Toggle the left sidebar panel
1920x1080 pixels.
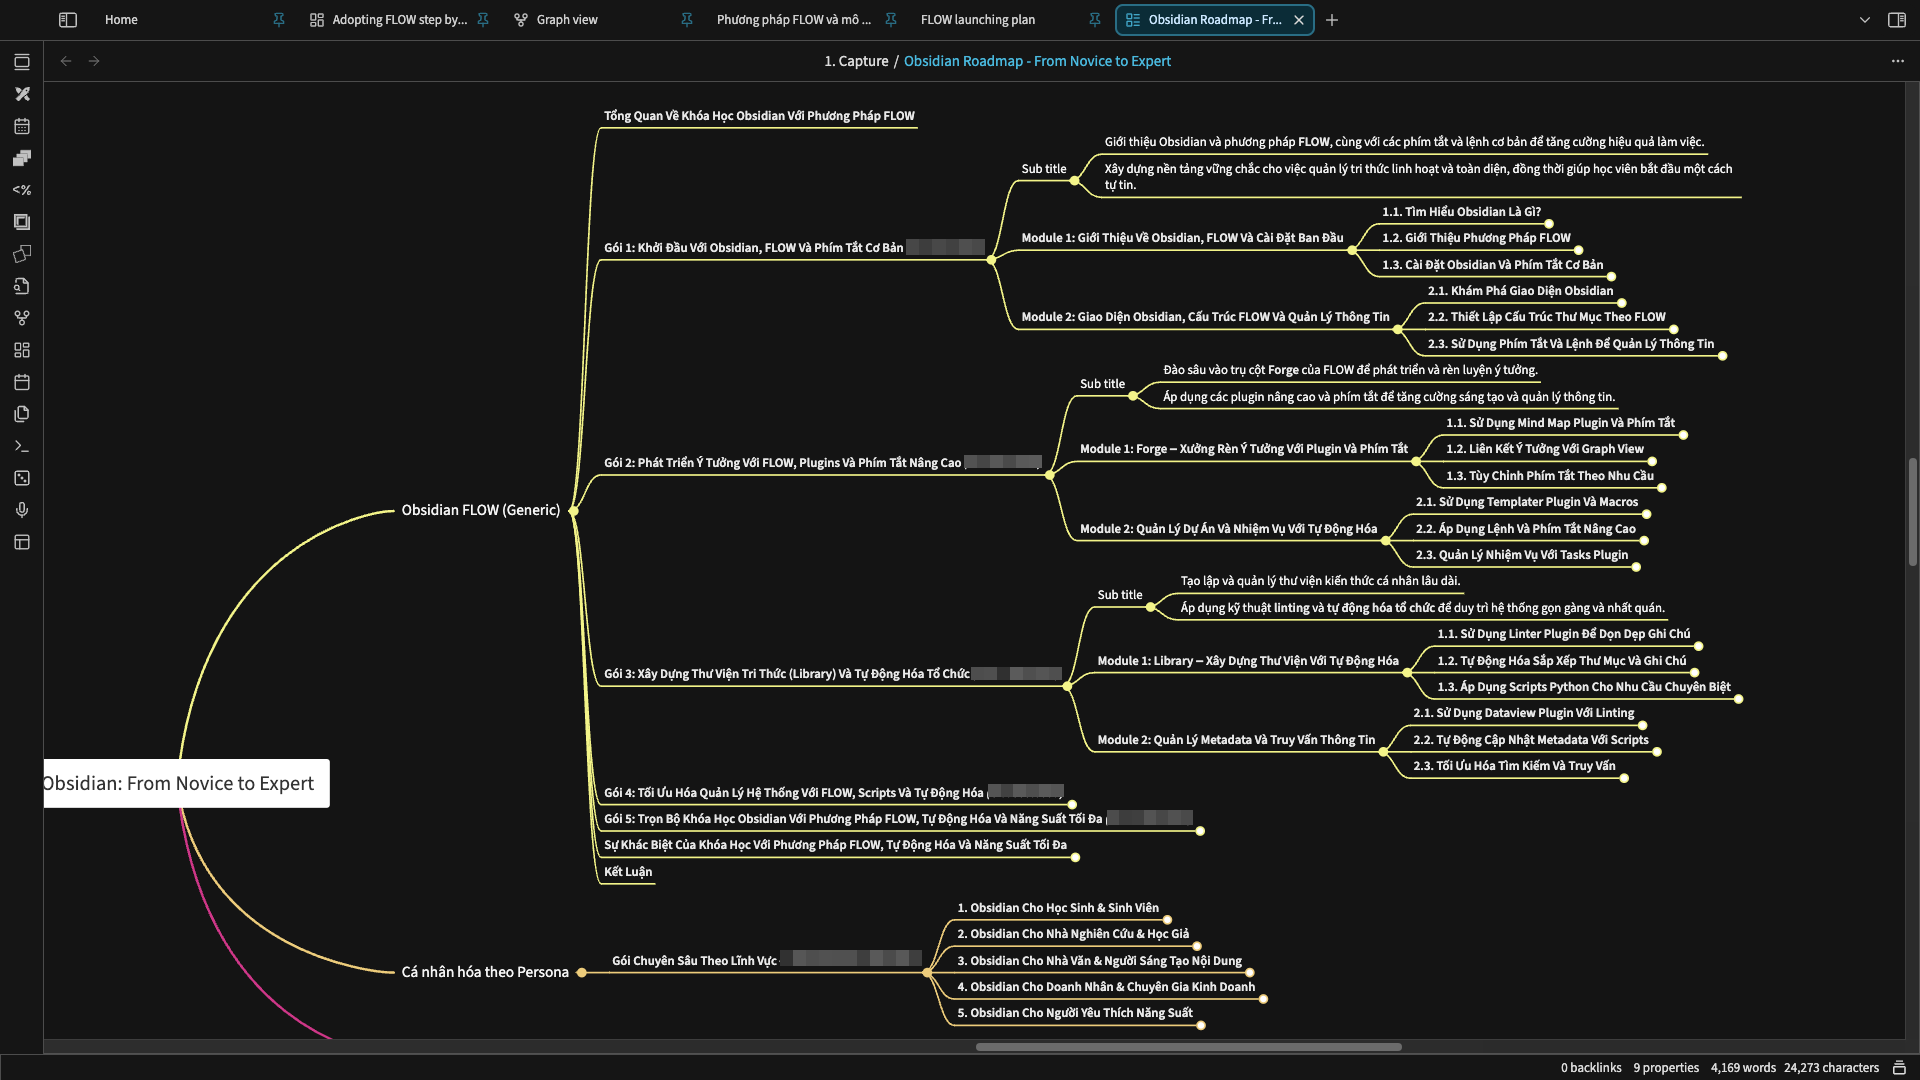coord(67,19)
